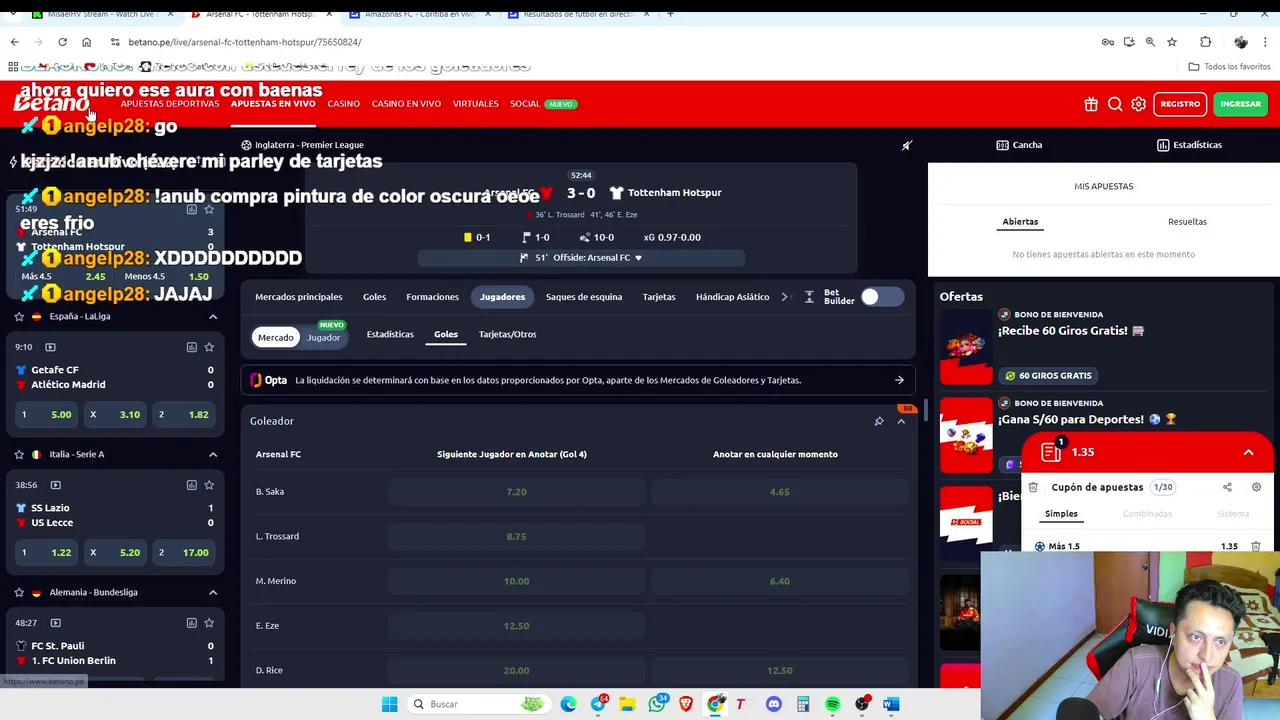Screen dimensions: 1280x720
Task: Expand the bet slip panel chevron
Action: coord(1248,452)
